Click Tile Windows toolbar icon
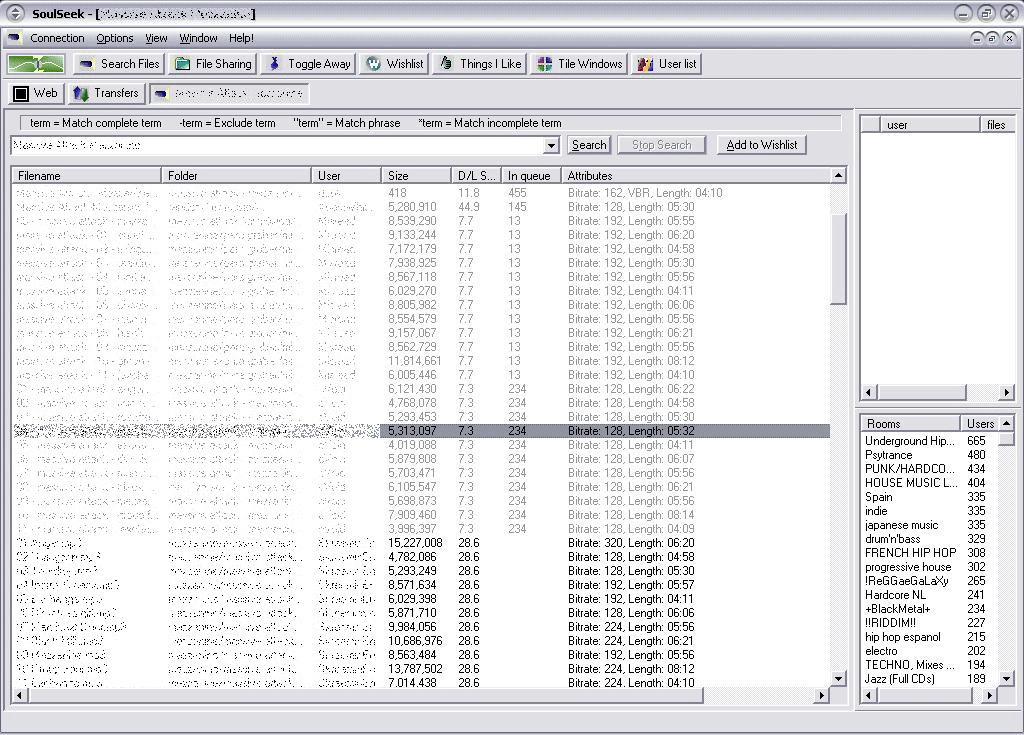This screenshot has width=1024, height=735. click(x=579, y=64)
